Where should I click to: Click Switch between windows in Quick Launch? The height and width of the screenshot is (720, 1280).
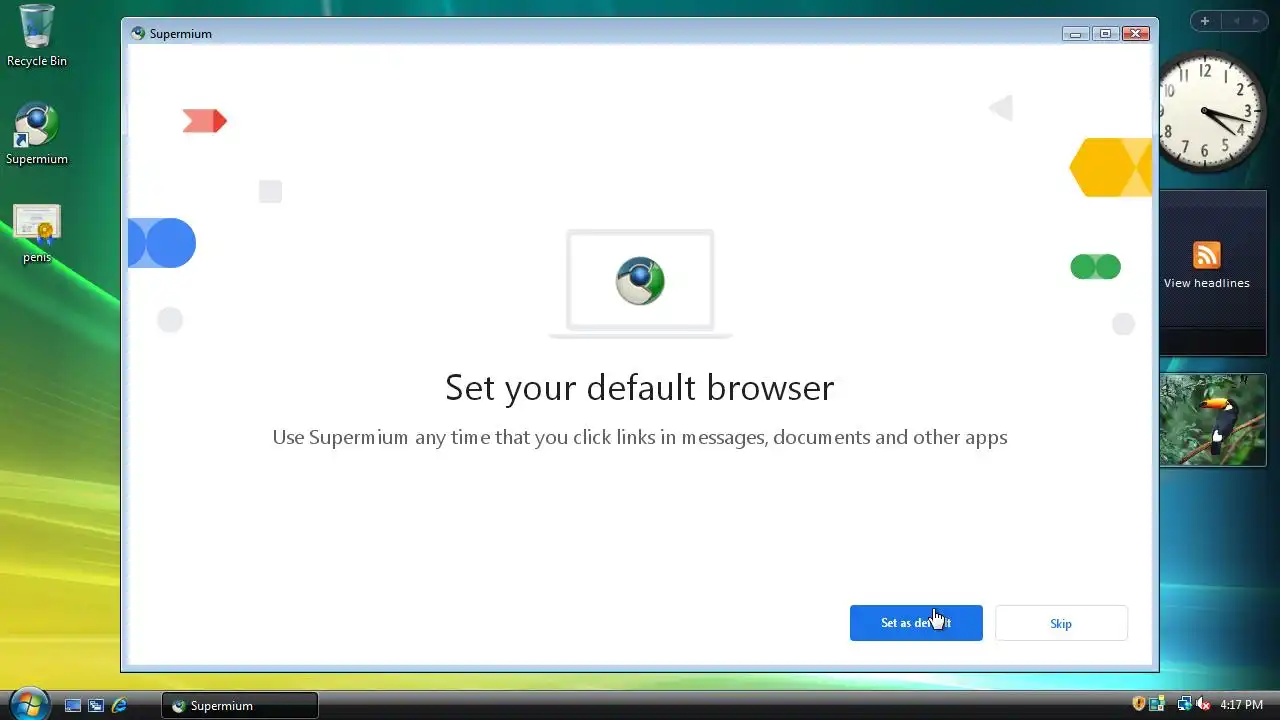pyautogui.click(x=96, y=705)
